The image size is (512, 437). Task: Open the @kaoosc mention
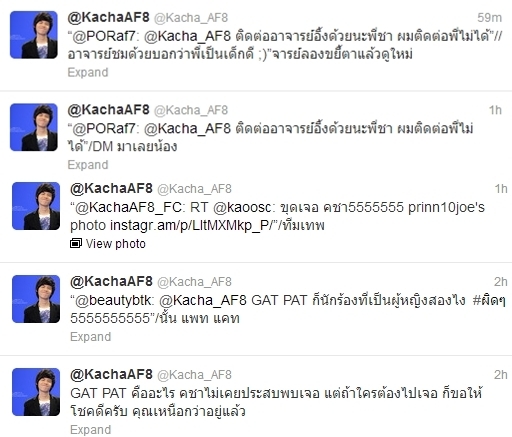tap(242, 207)
